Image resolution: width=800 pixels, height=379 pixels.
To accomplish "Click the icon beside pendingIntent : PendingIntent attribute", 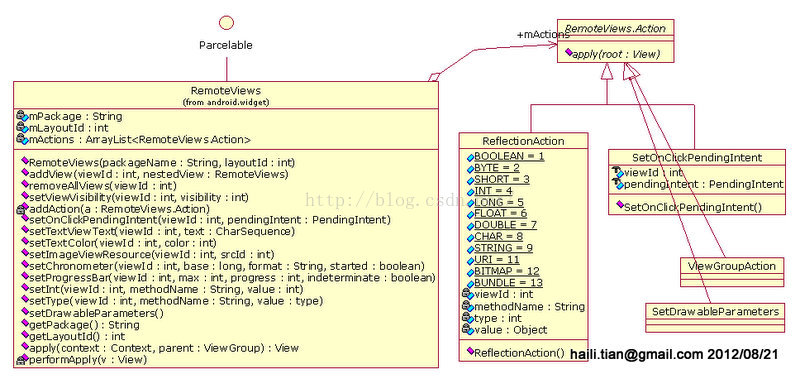I will tap(617, 184).
